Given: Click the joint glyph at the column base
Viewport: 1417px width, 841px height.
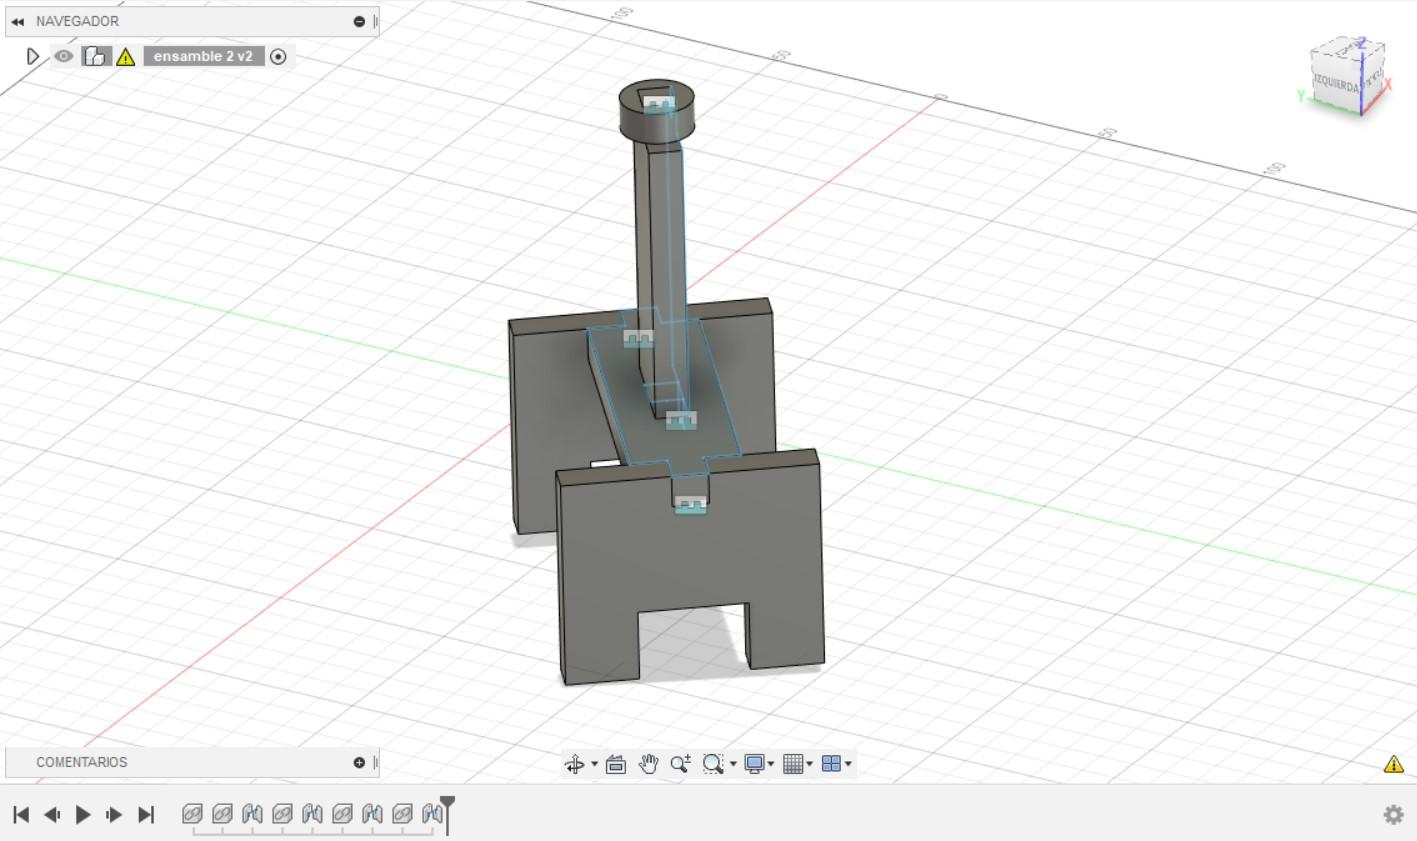Looking at the screenshot, I should (x=681, y=420).
